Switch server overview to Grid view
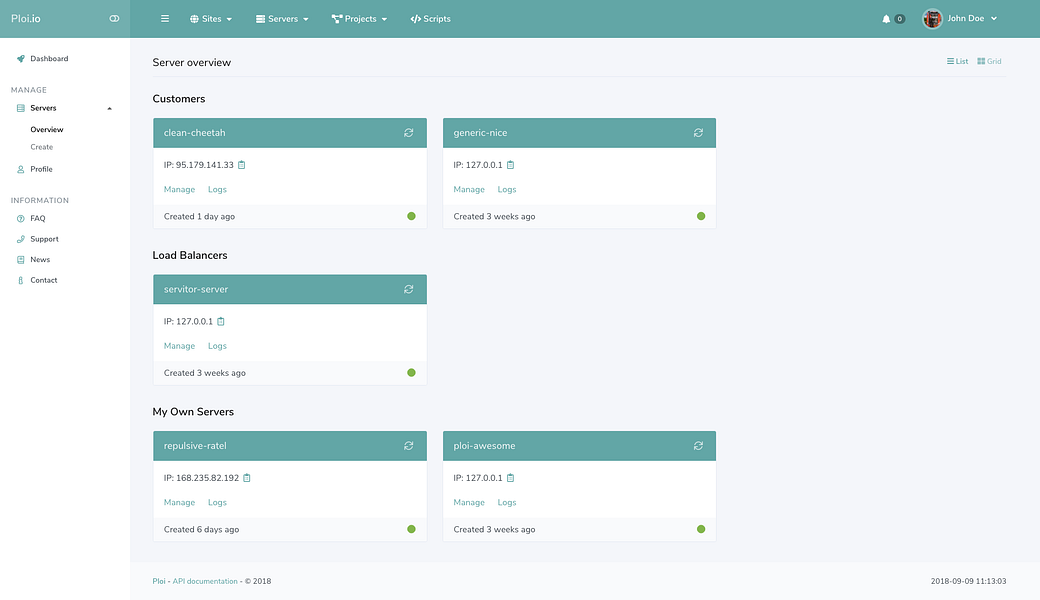1040x600 pixels. point(989,61)
